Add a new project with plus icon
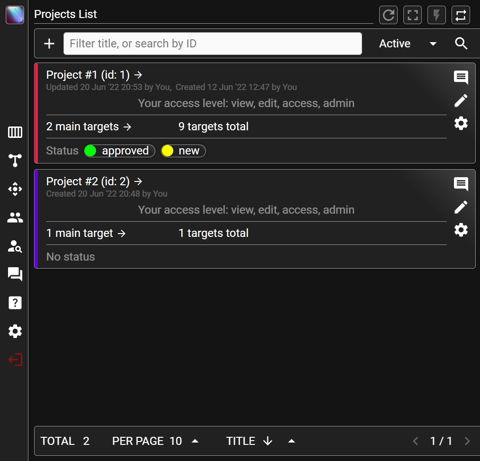Viewport: 480px width, 461px height. click(x=49, y=44)
